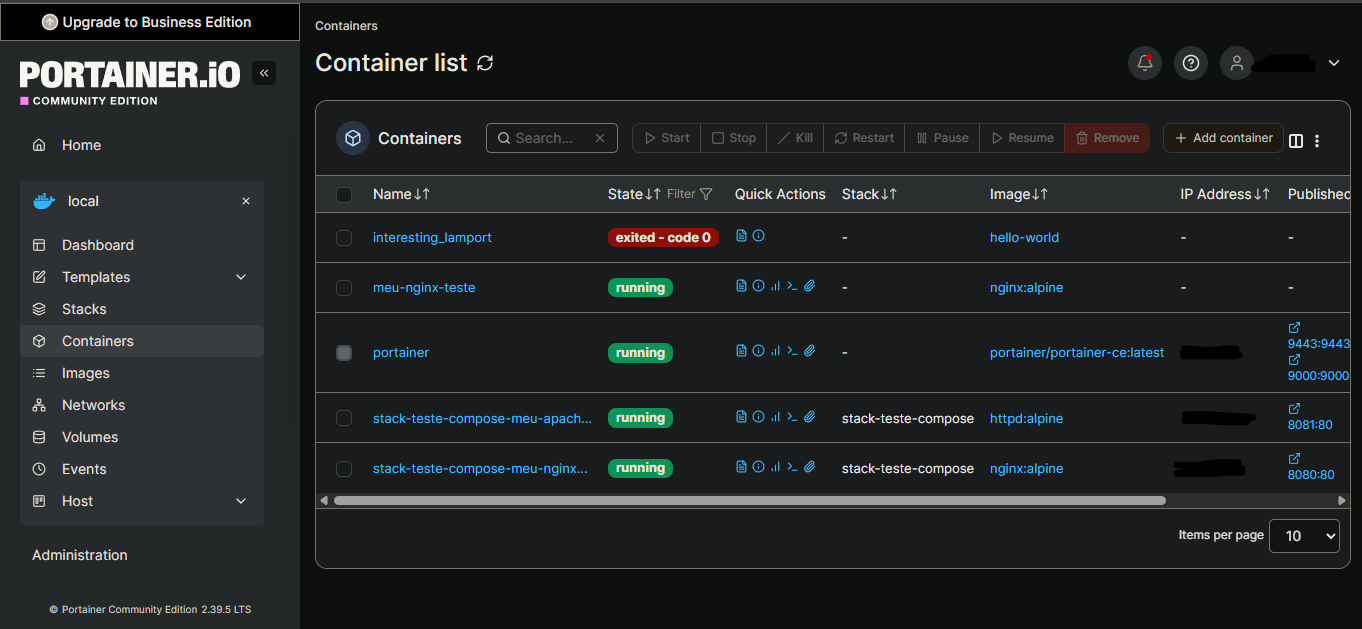Screen dimensions: 1362x629
Task: Inspect the stack-teste-compose-meu-nginx container
Action: (x=758, y=467)
